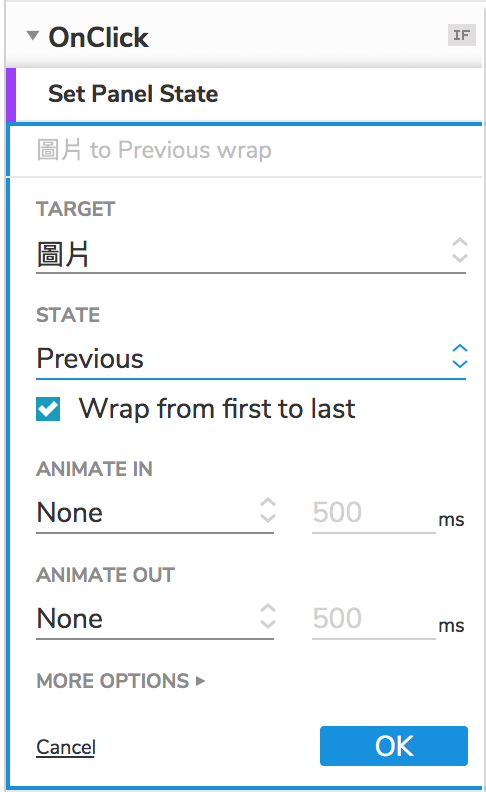486x792 pixels.
Task: Click the ANIMATE IN dropdown arrows
Action: [x=267, y=510]
